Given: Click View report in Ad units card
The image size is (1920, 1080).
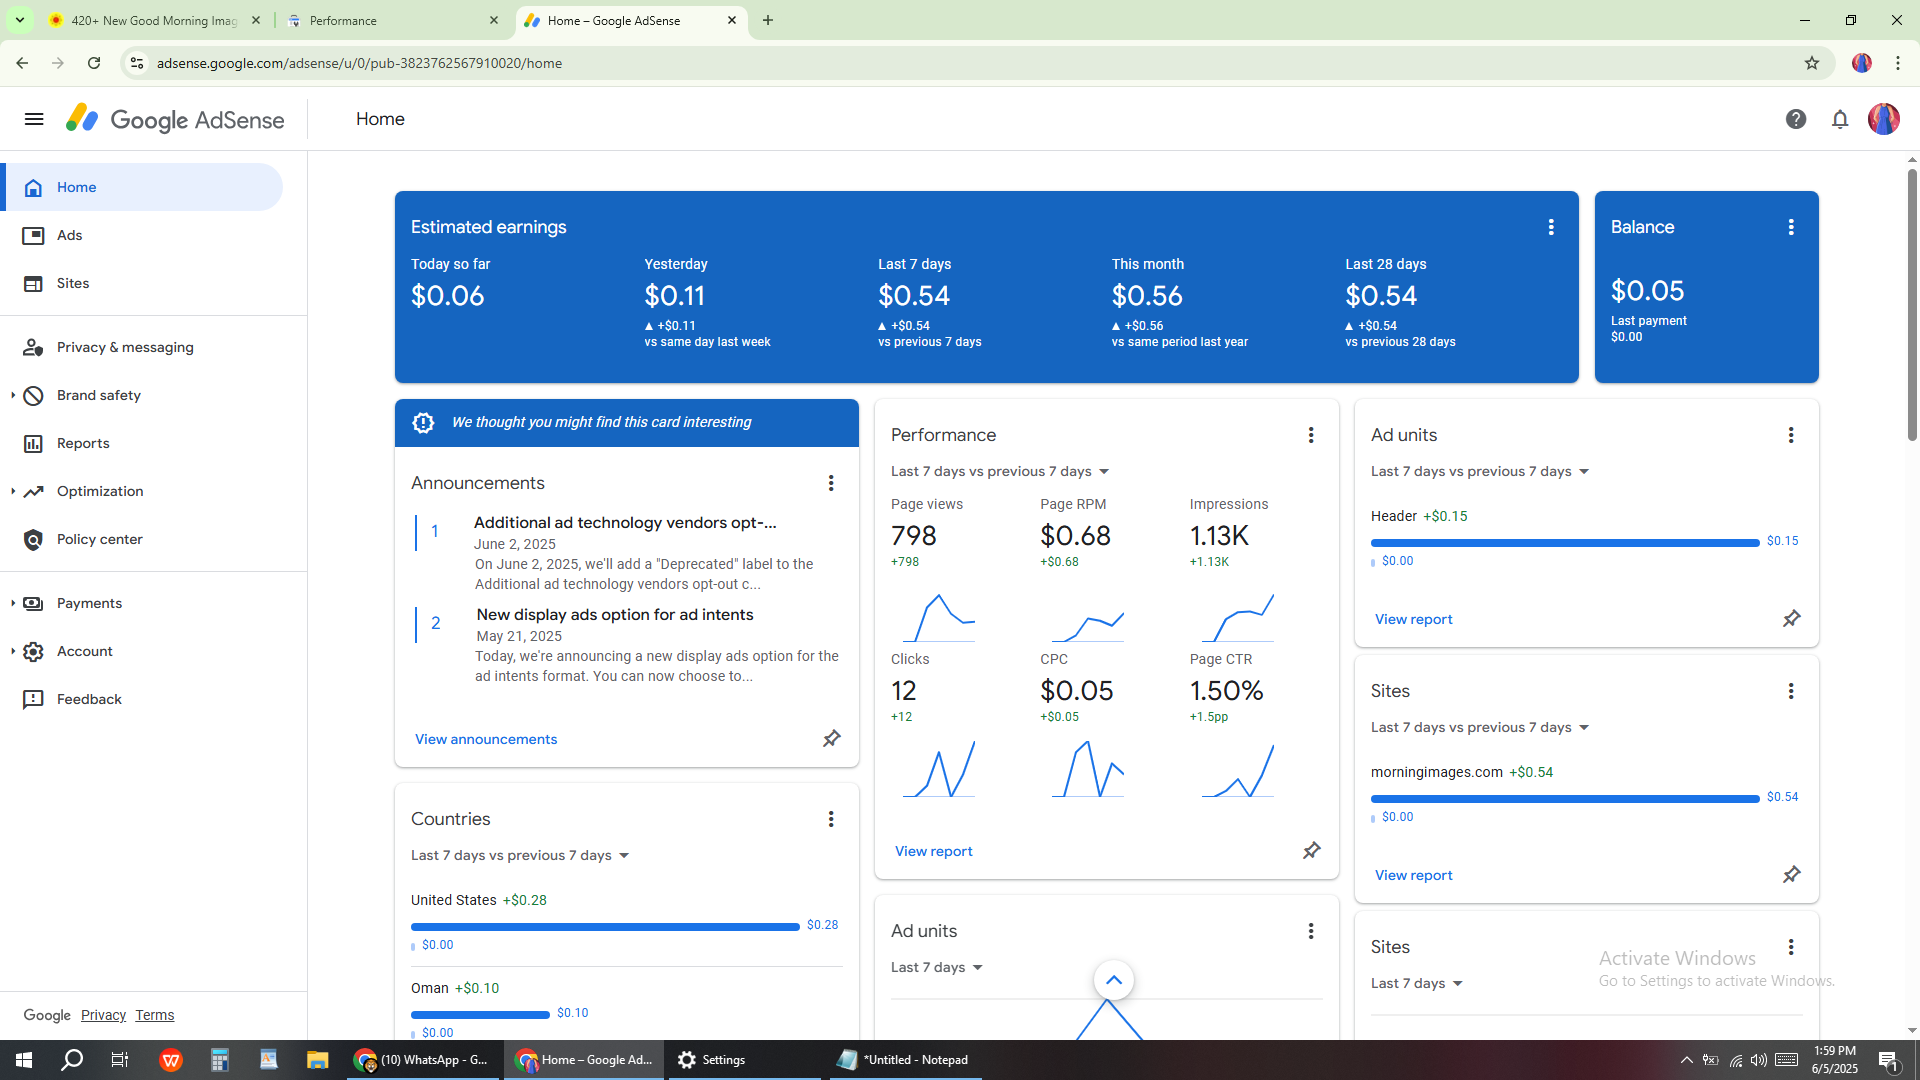Looking at the screenshot, I should (x=1413, y=619).
